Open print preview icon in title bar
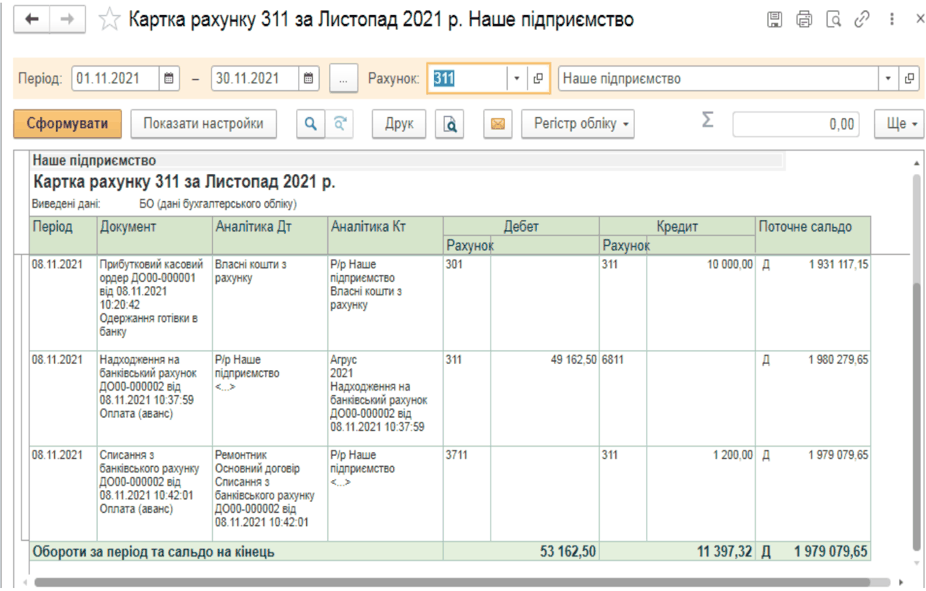 coord(833,19)
